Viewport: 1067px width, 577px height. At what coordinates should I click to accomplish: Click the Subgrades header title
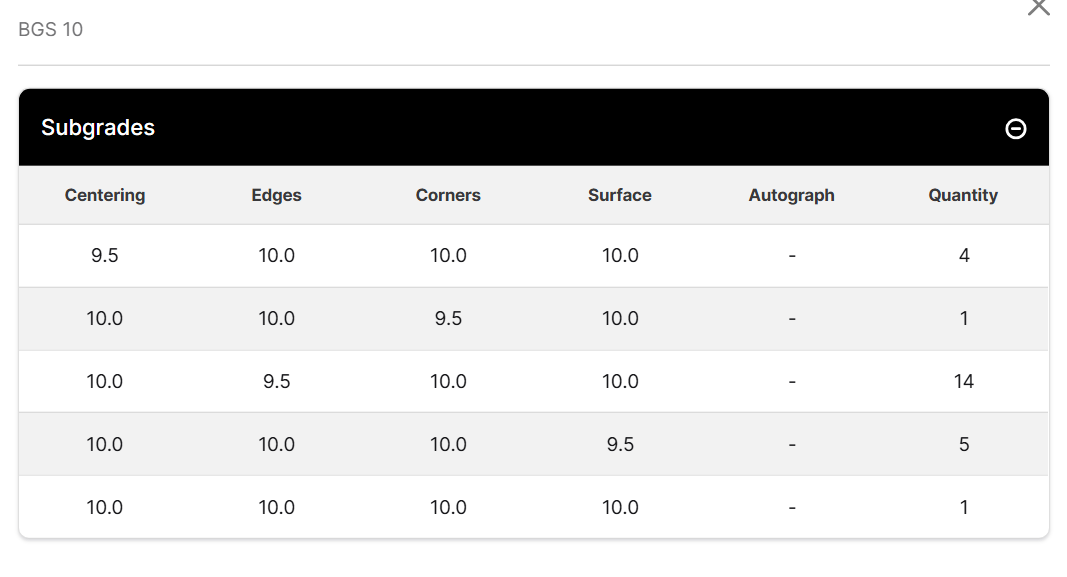[x=98, y=127]
